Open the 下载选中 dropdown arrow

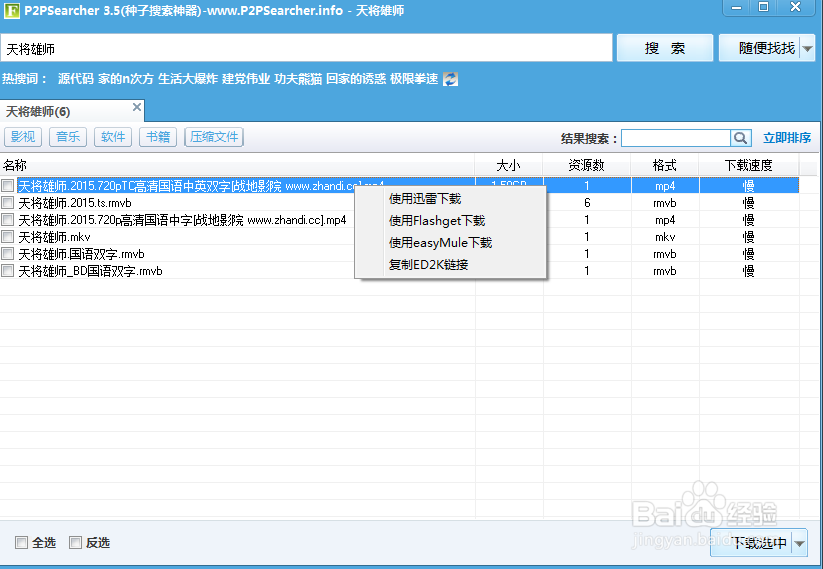tap(799, 543)
